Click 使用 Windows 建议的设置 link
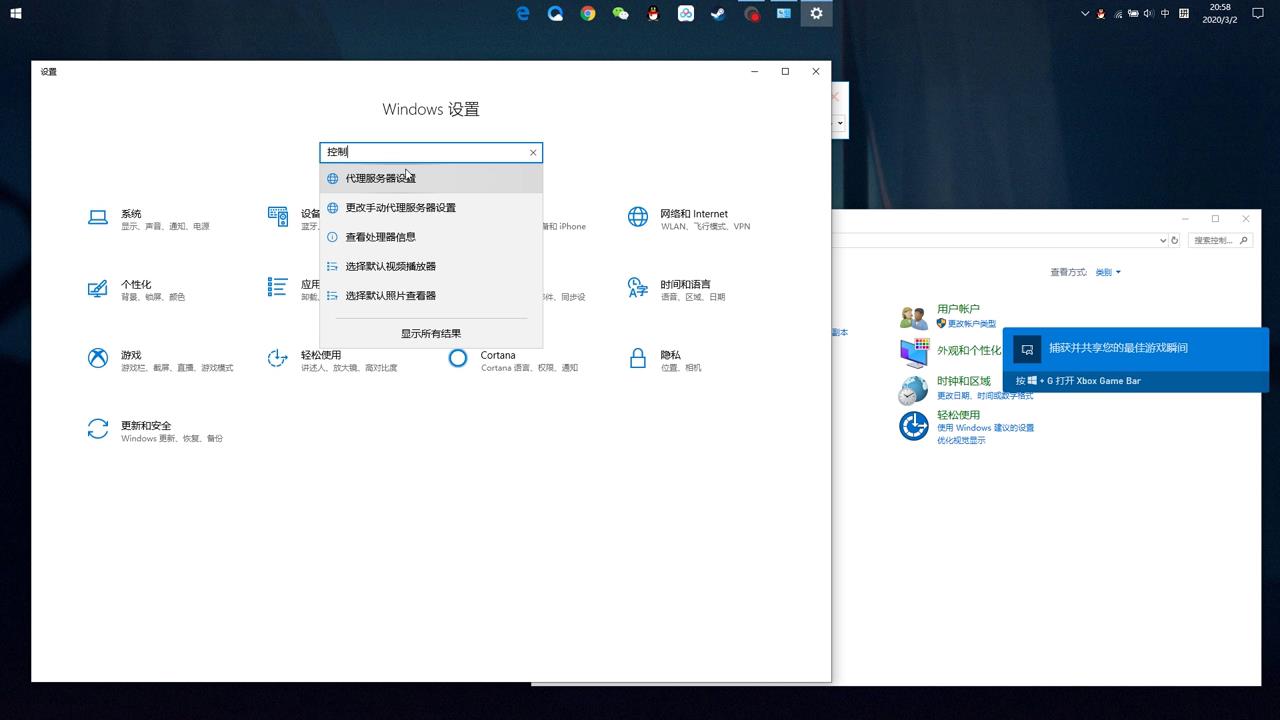 point(985,428)
